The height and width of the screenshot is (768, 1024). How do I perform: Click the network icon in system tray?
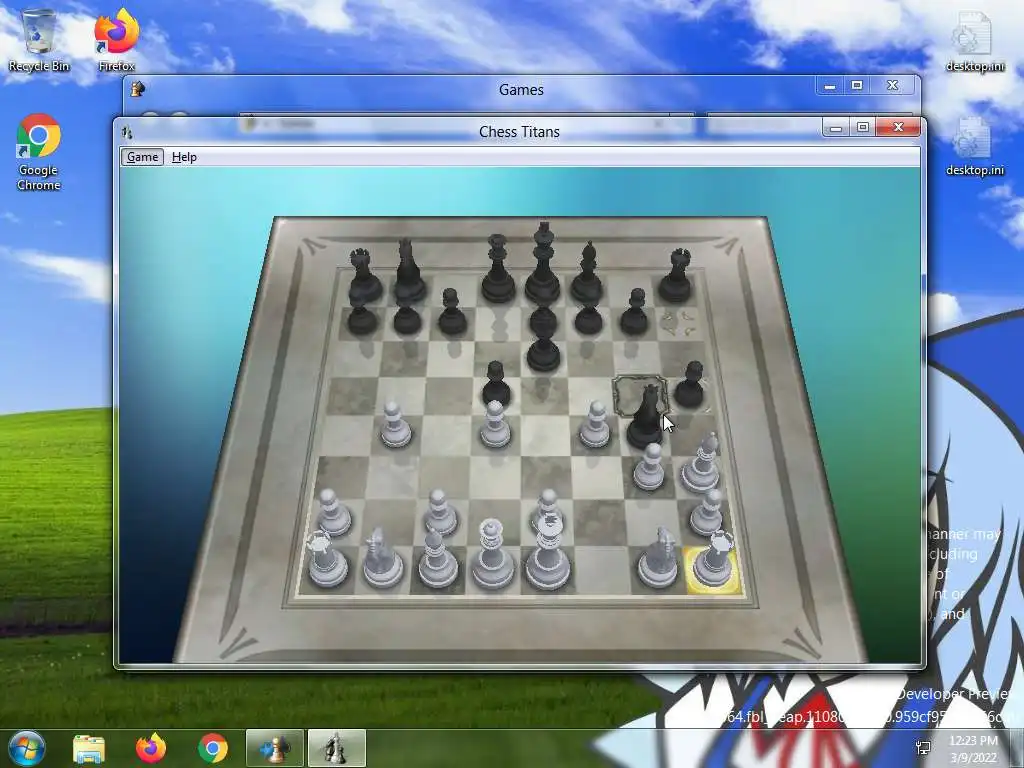pos(923,748)
